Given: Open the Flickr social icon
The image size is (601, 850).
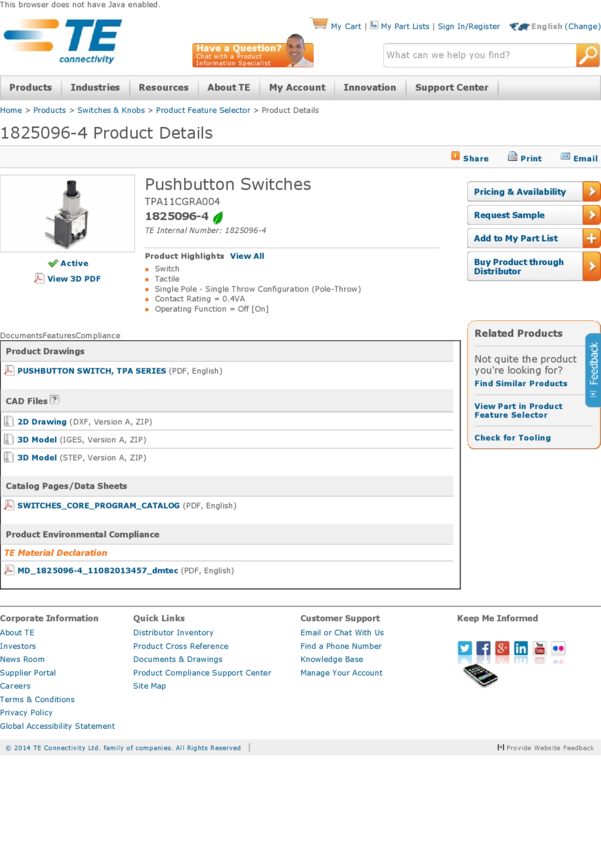Looking at the screenshot, I should (558, 648).
